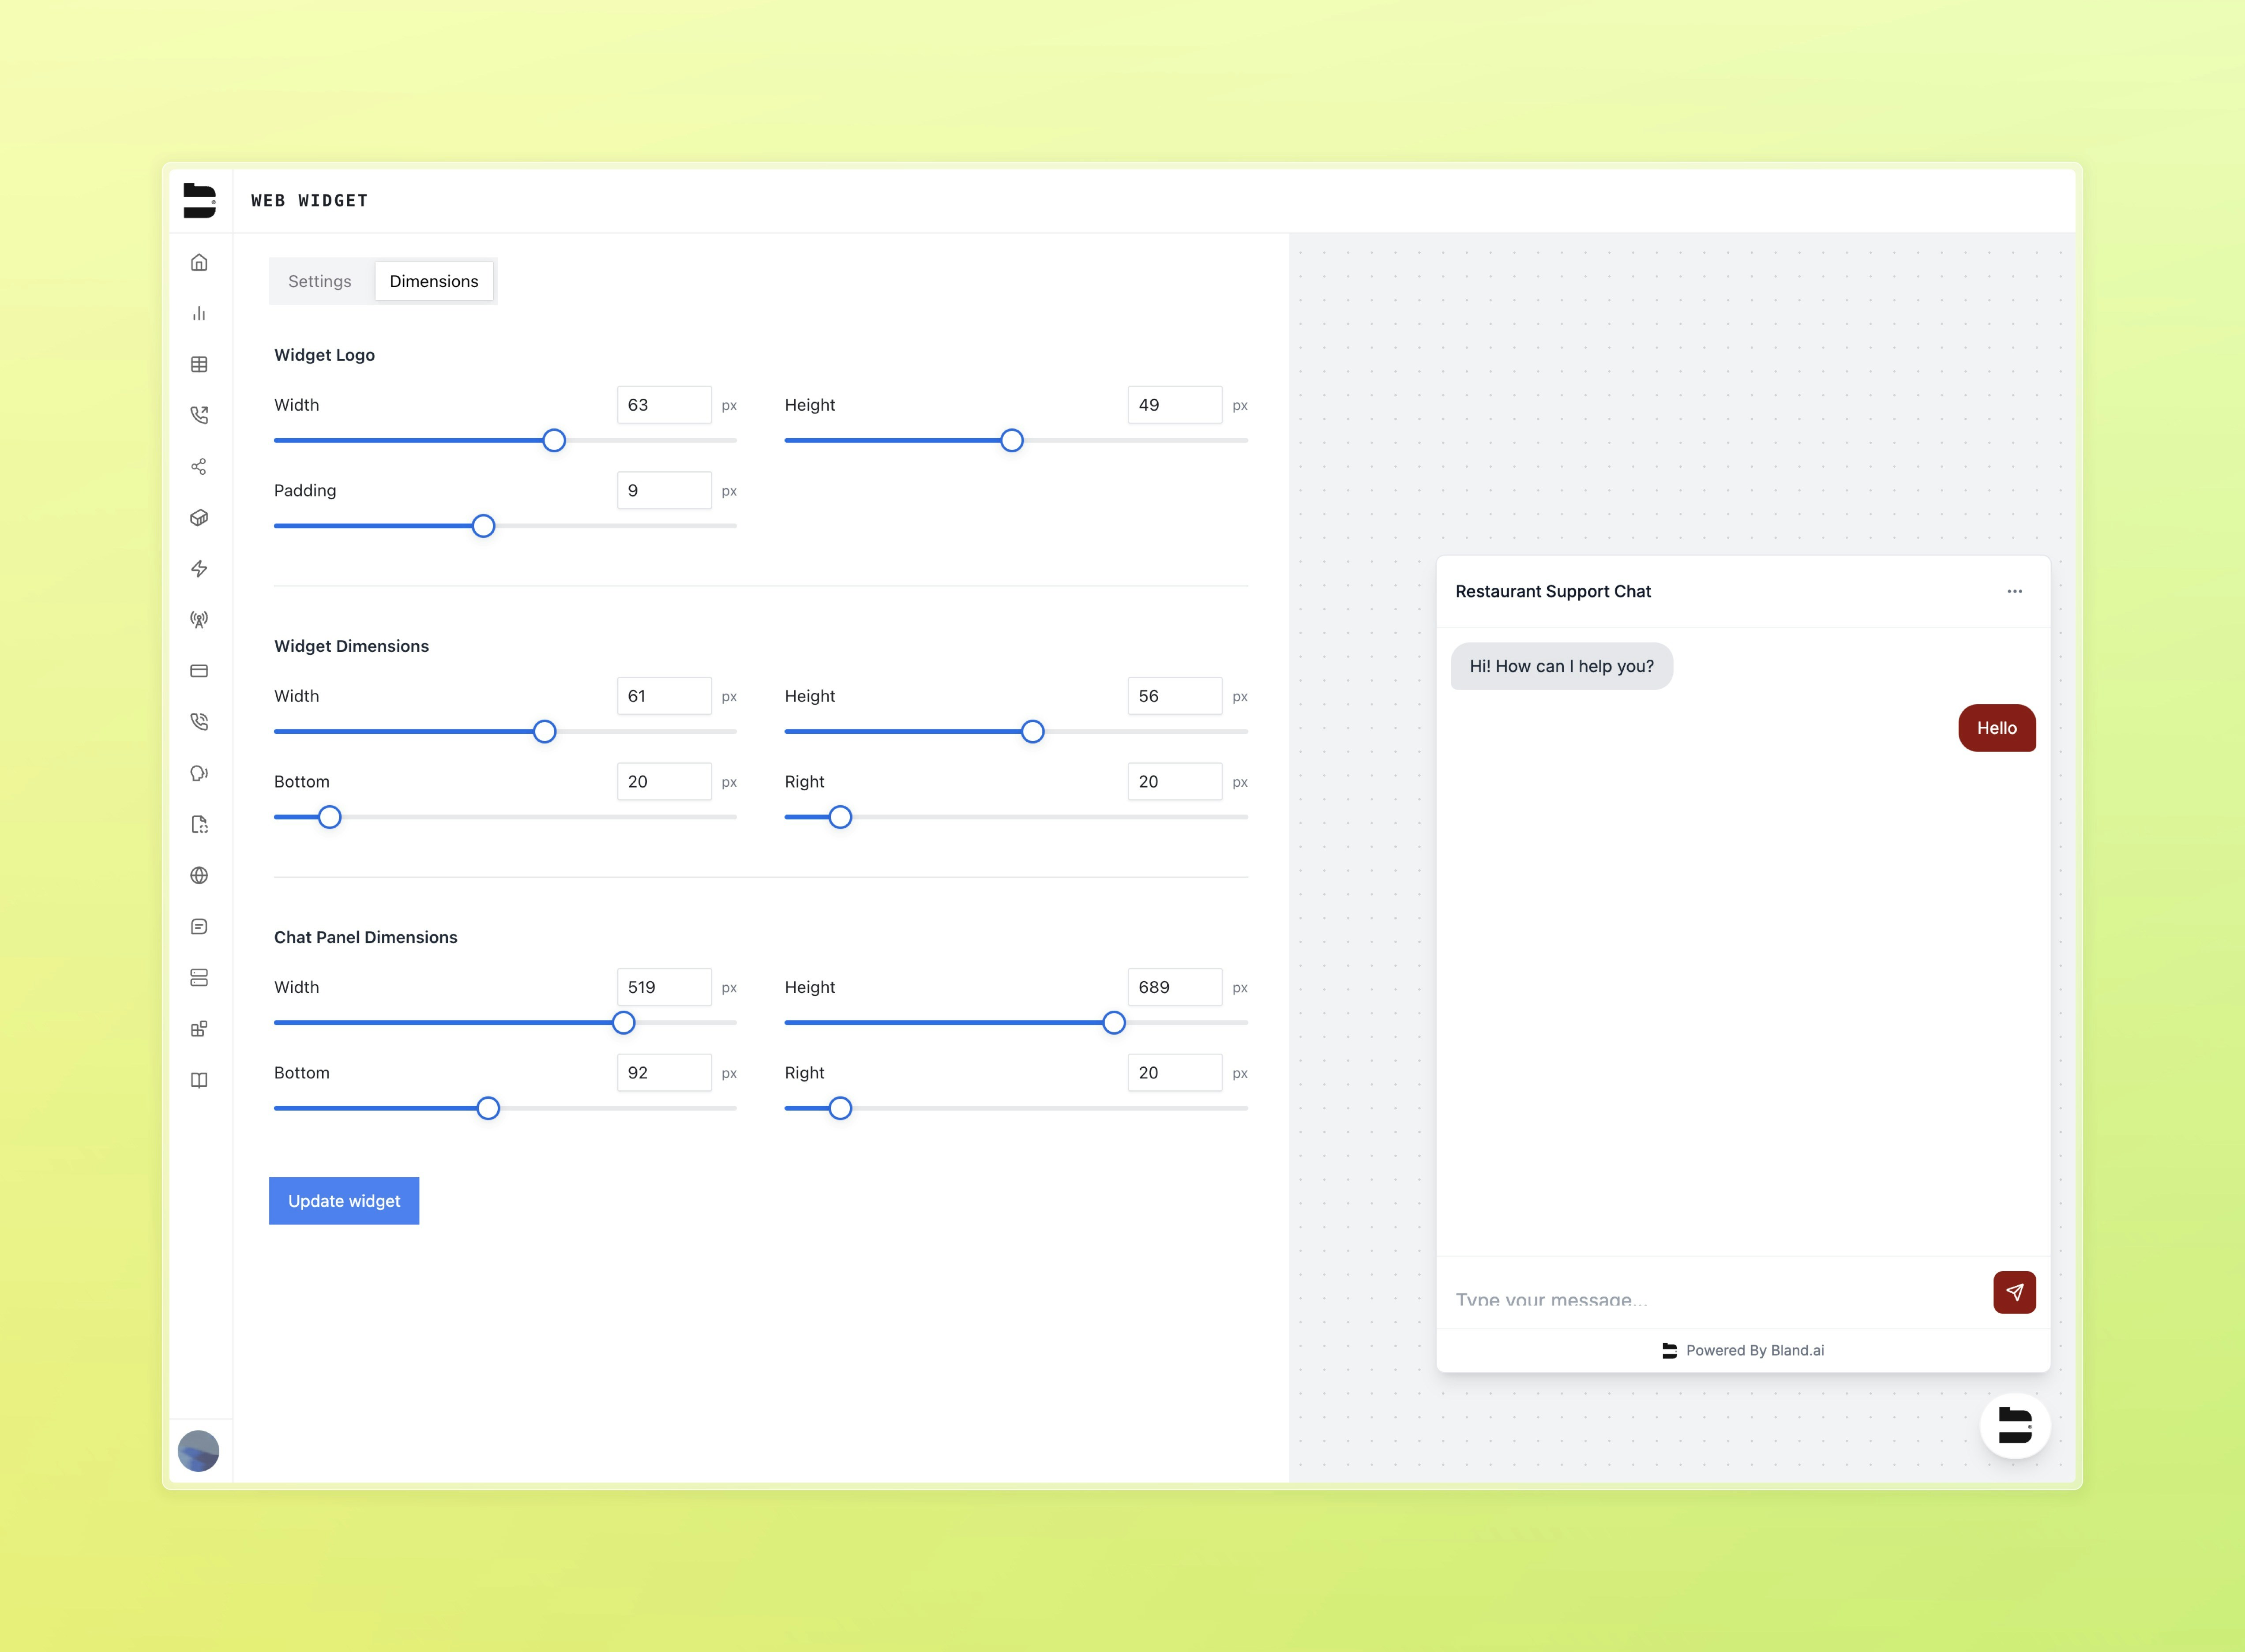The height and width of the screenshot is (1652, 2245).
Task: Focus the Chat Panel Right field showing 20
Action: click(1175, 1073)
